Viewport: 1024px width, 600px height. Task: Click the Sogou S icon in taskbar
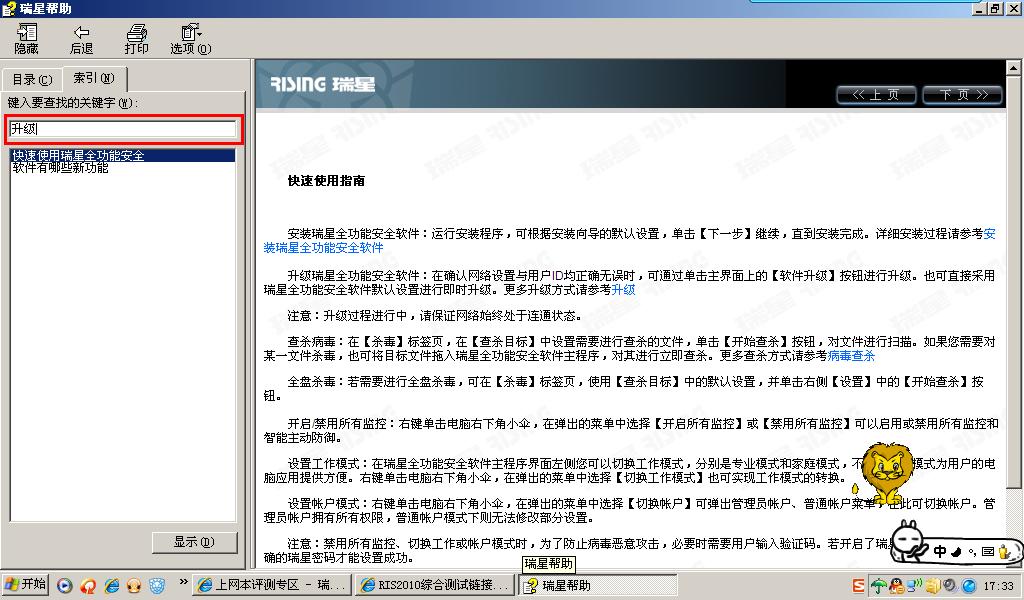pyautogui.click(x=859, y=586)
